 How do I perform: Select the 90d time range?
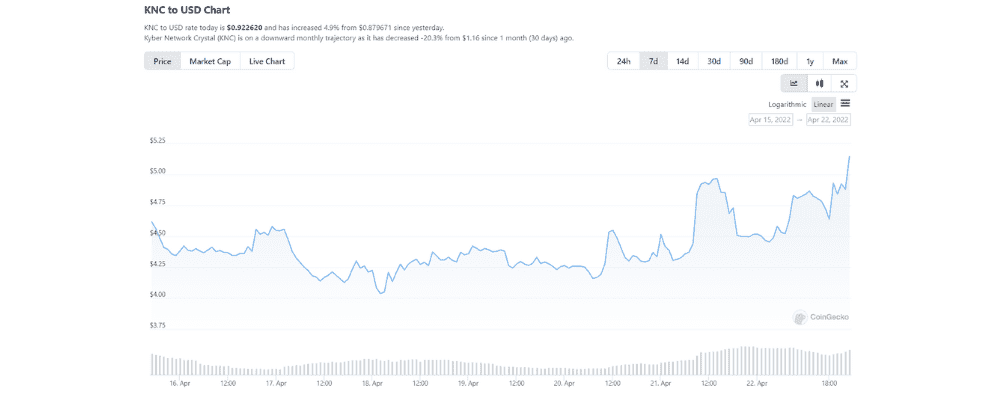746,62
